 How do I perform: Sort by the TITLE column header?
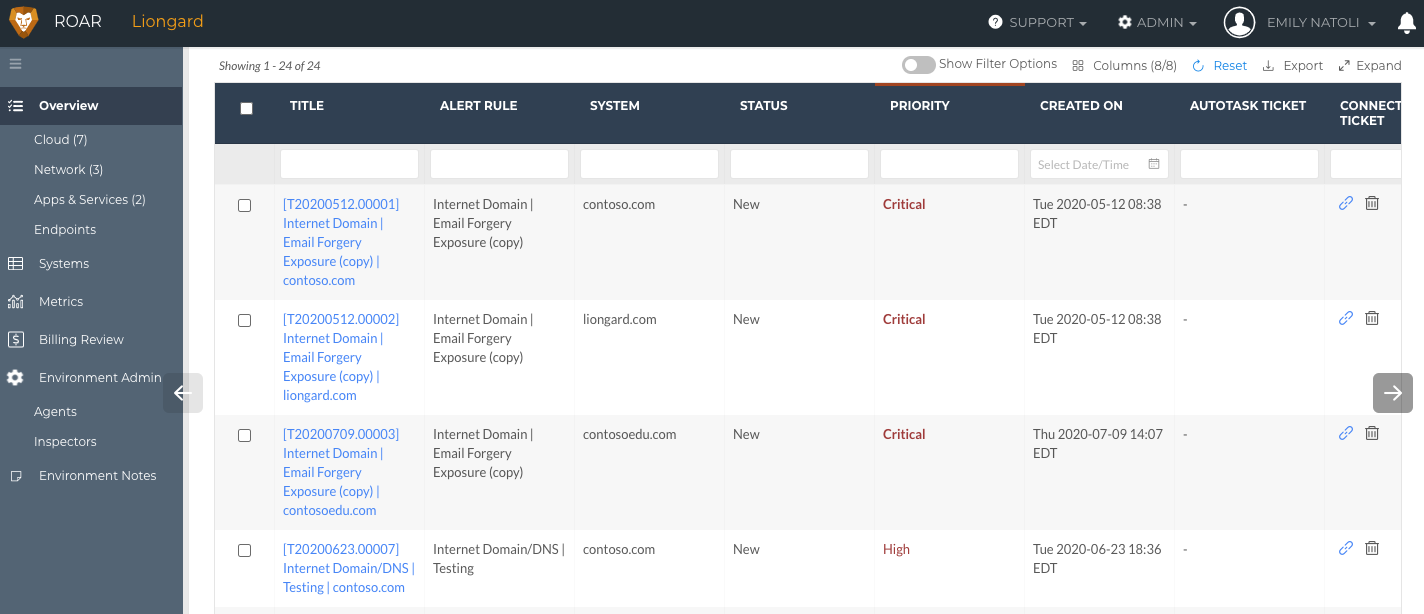pos(307,105)
